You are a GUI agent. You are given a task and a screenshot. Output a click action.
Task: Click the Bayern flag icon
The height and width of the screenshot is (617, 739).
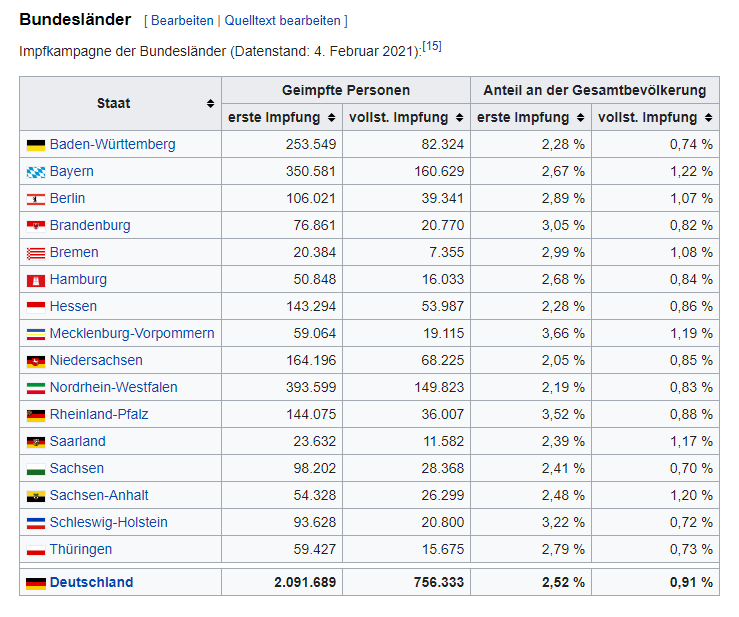[x=36, y=172]
